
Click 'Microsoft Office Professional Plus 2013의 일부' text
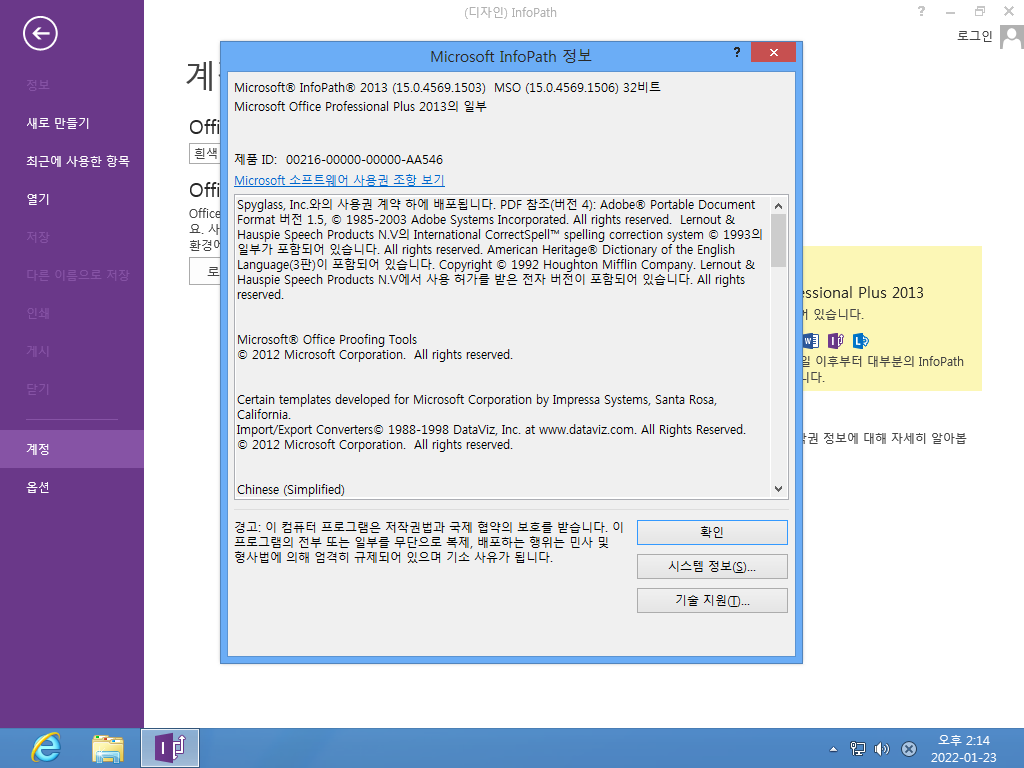pos(360,106)
